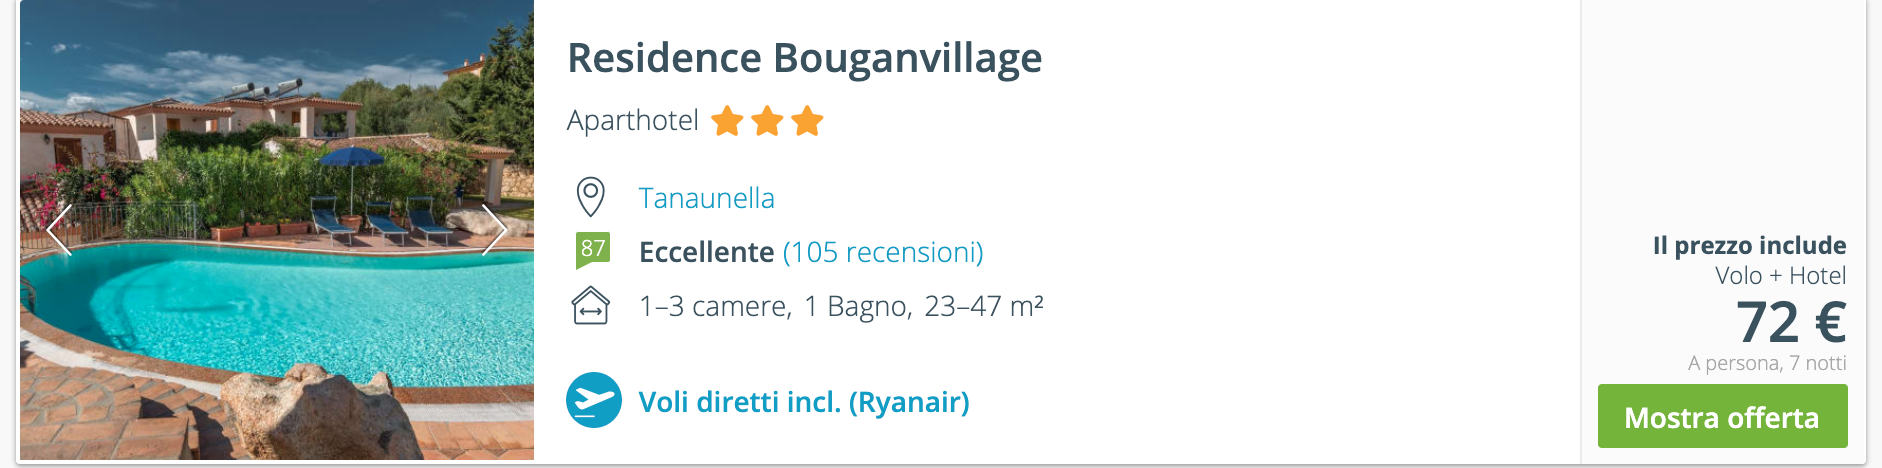Image resolution: width=1882 pixels, height=468 pixels.
Task: Click the Eccellente rating label
Action: coord(707,252)
